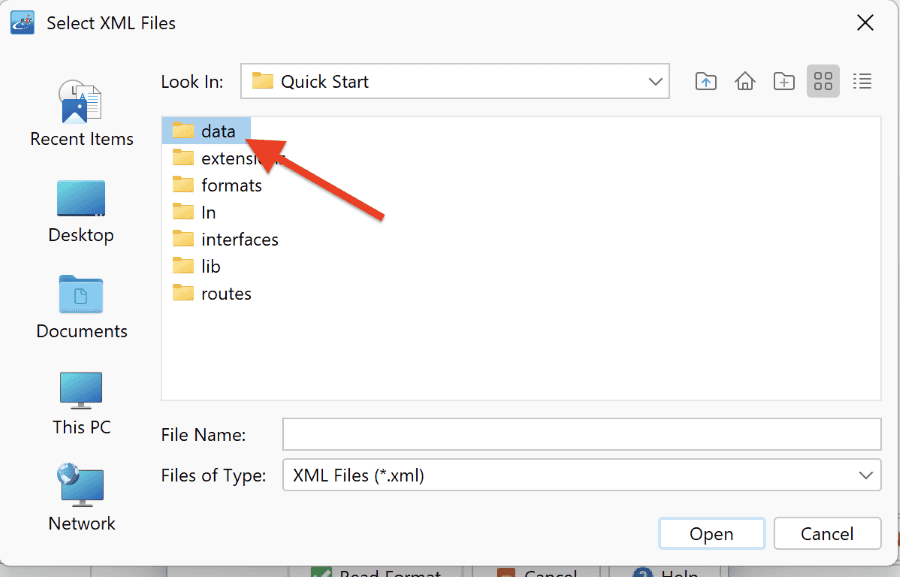Screen dimensions: 900x577
Task: Expand the Look In dropdown
Action: coord(655,82)
